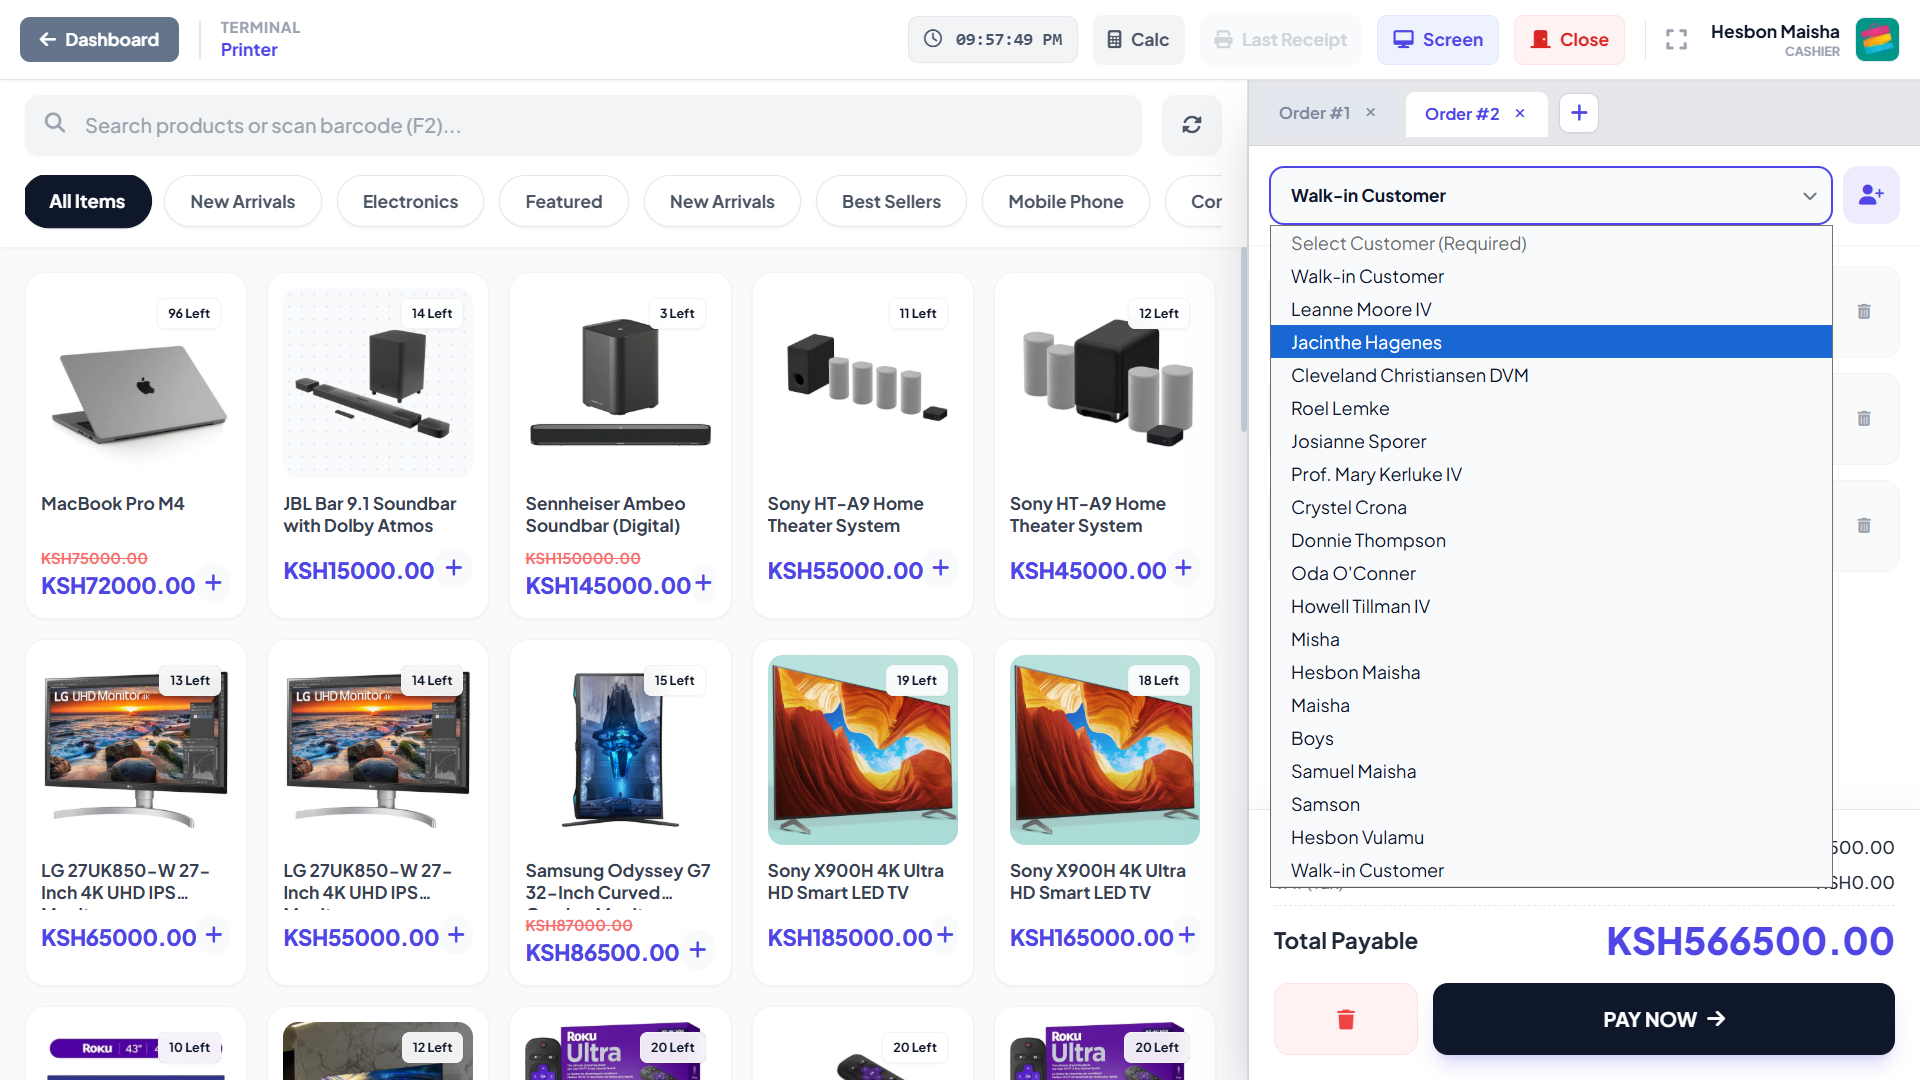Choose Leanne Moore IV as customer
Image resolution: width=1920 pixels, height=1080 pixels.
pyautogui.click(x=1550, y=309)
